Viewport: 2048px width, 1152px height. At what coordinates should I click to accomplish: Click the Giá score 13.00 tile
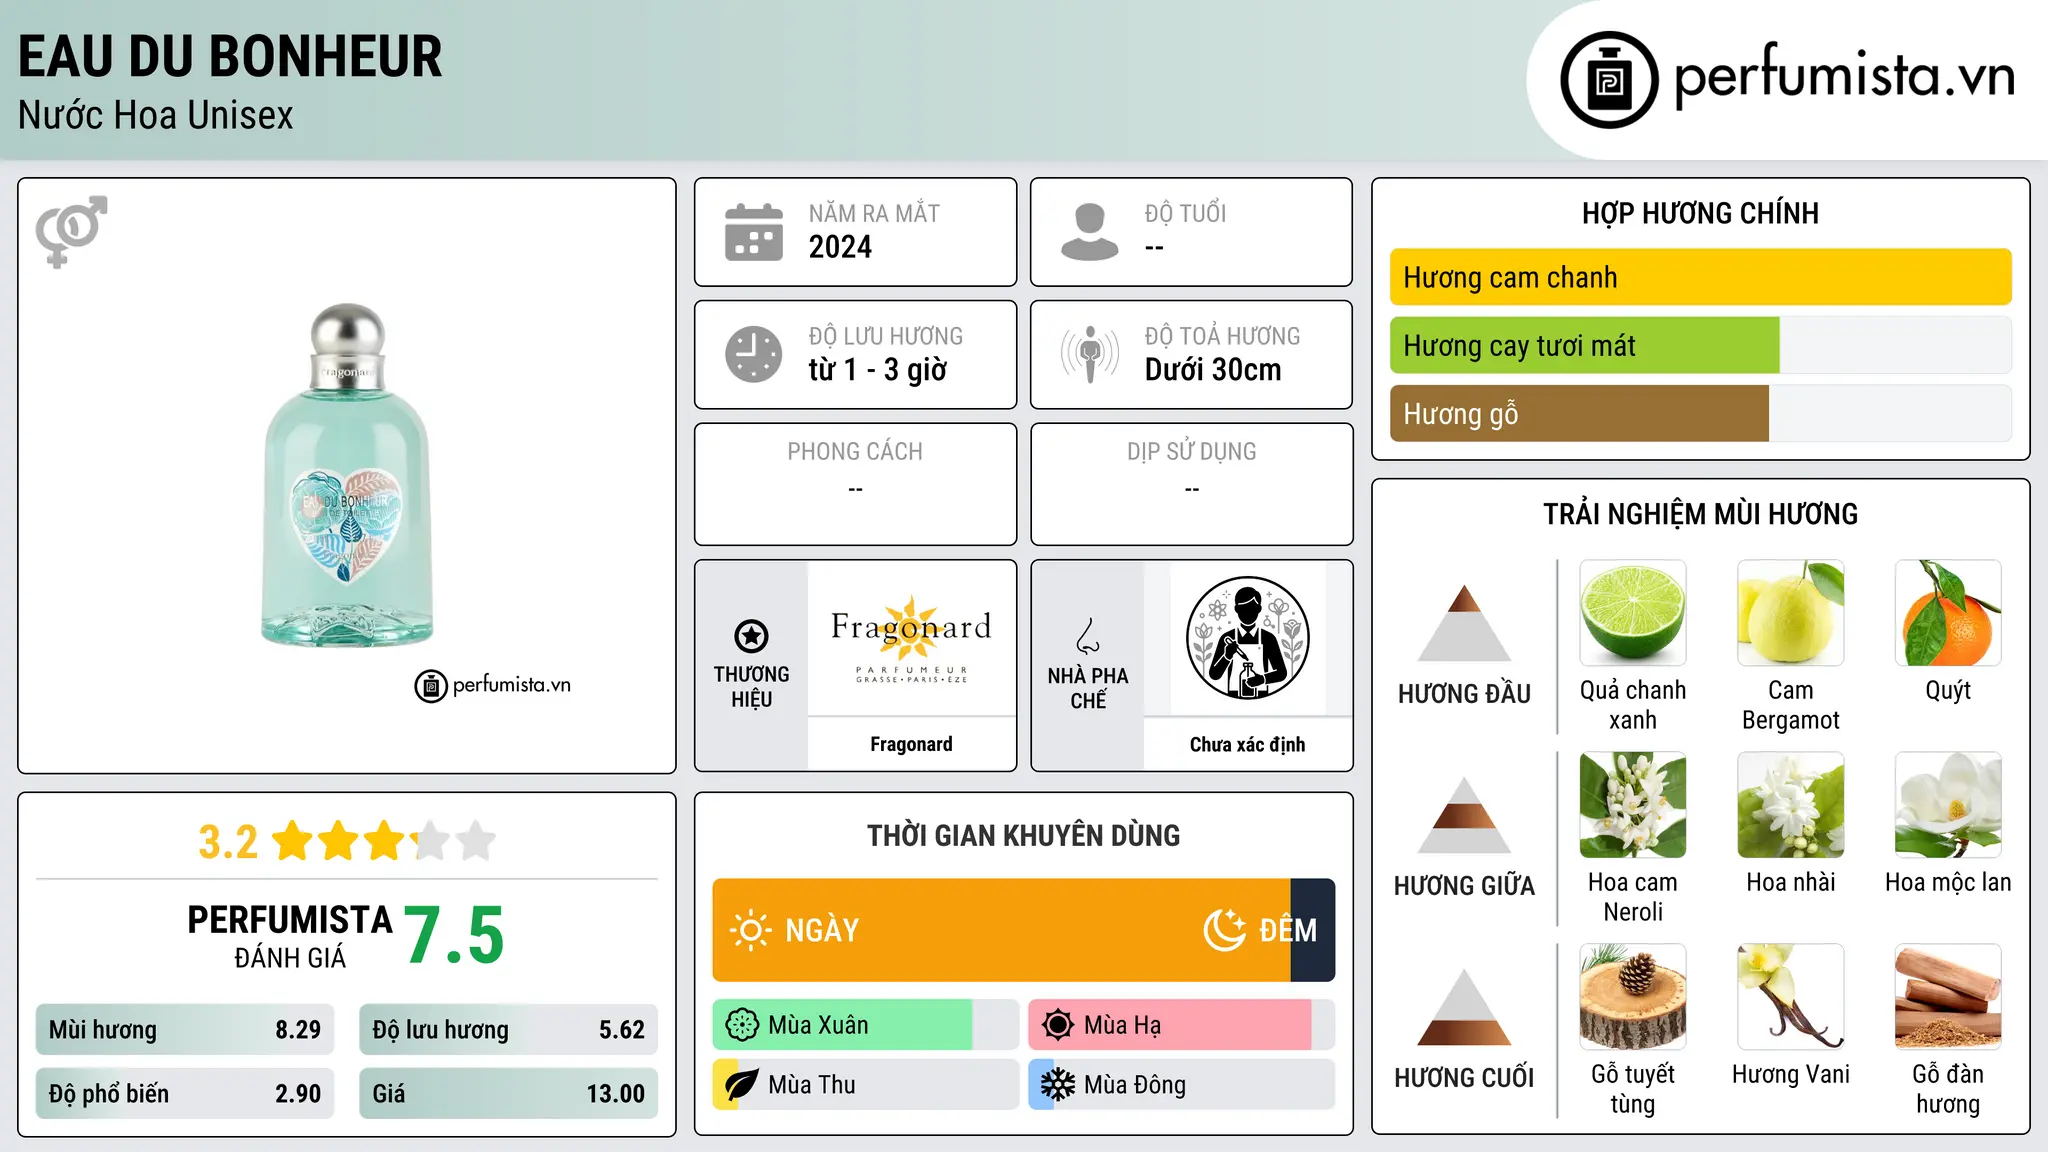point(508,1094)
